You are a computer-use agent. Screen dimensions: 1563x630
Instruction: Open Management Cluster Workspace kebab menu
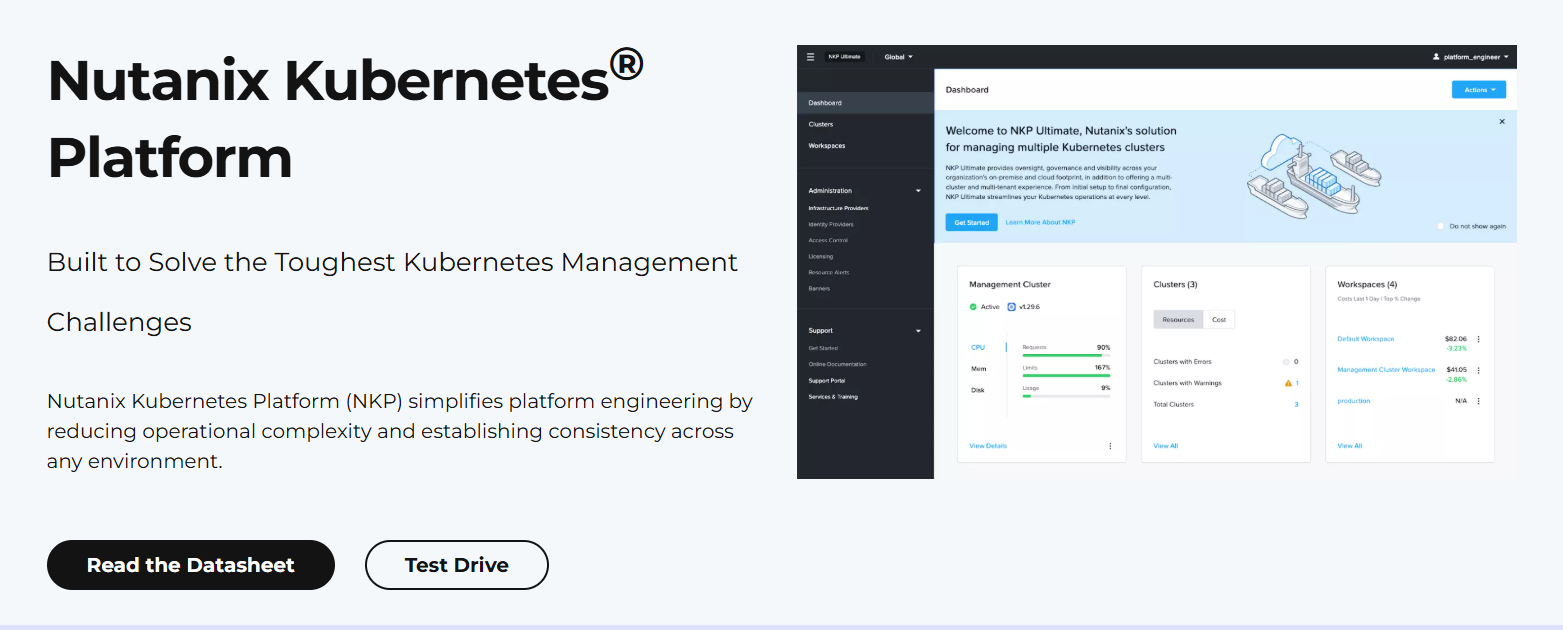(1478, 370)
